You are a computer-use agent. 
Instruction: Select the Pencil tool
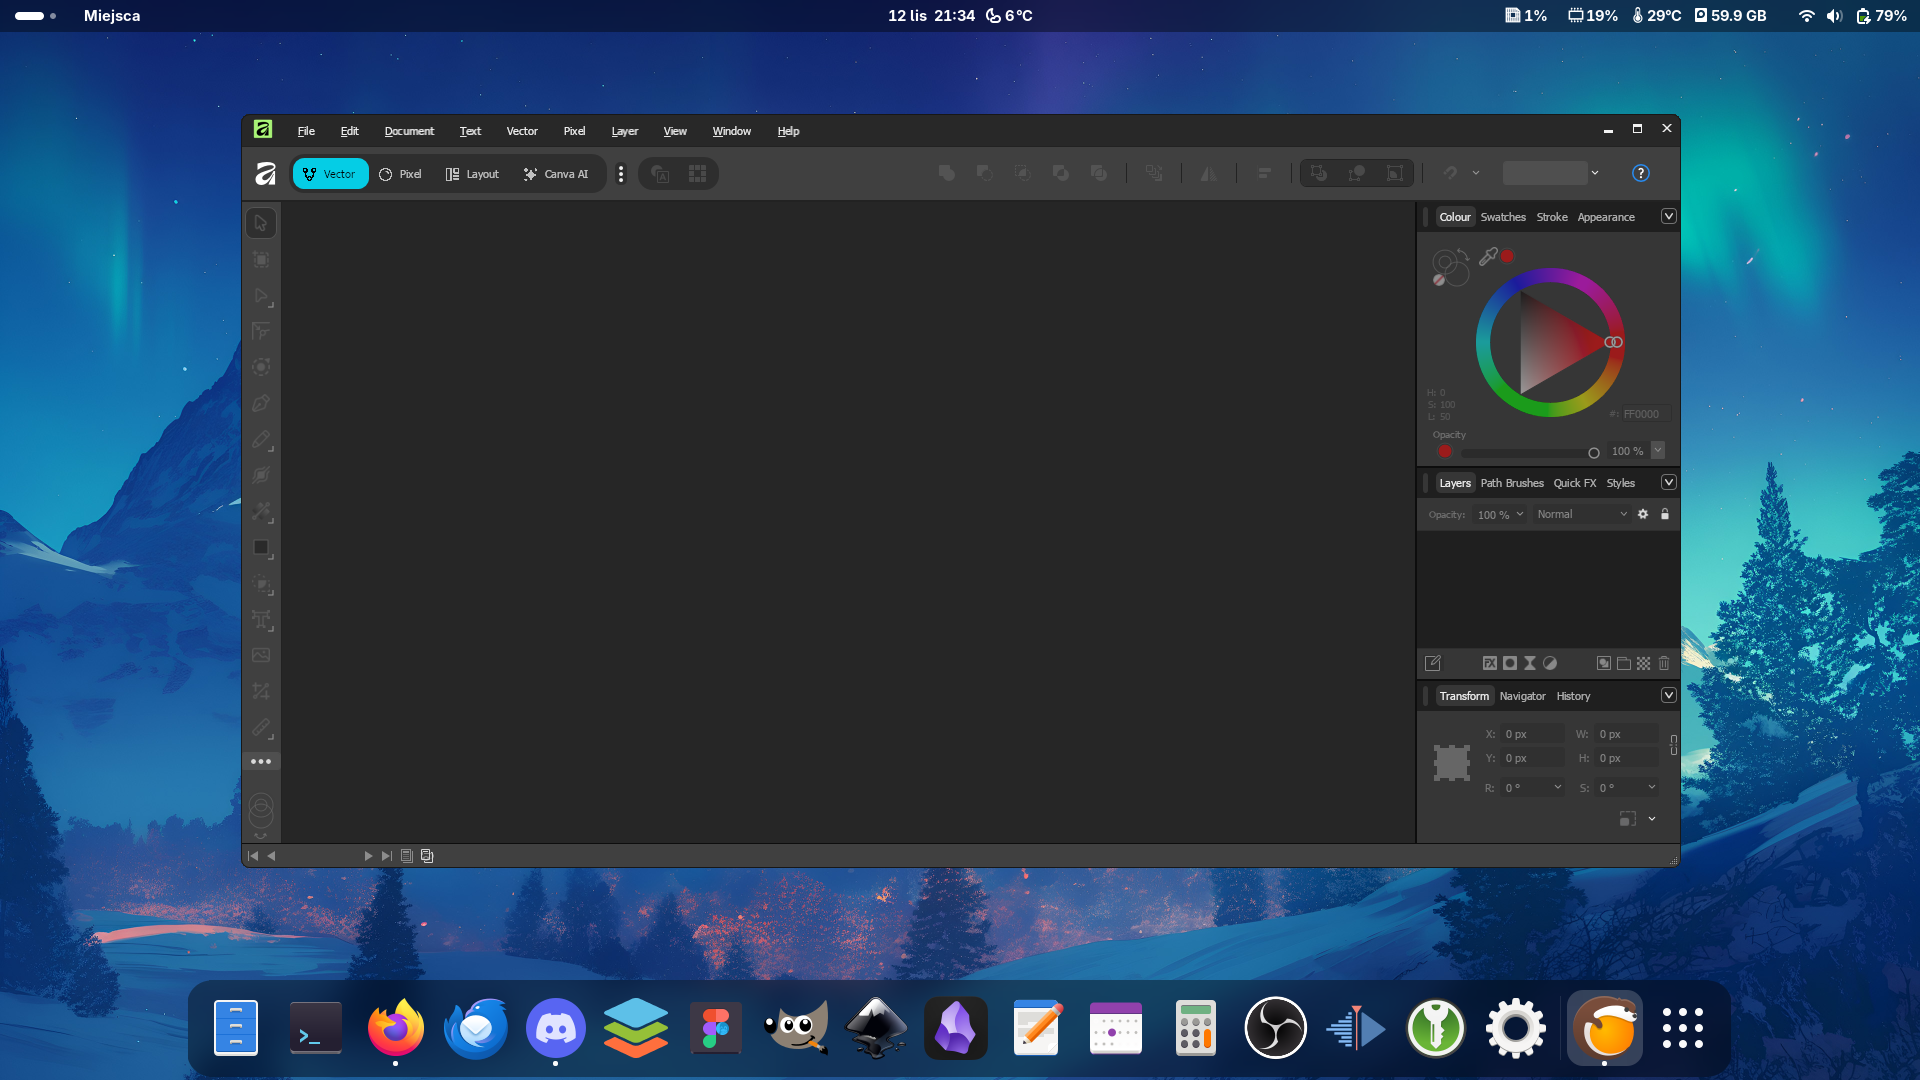click(261, 440)
